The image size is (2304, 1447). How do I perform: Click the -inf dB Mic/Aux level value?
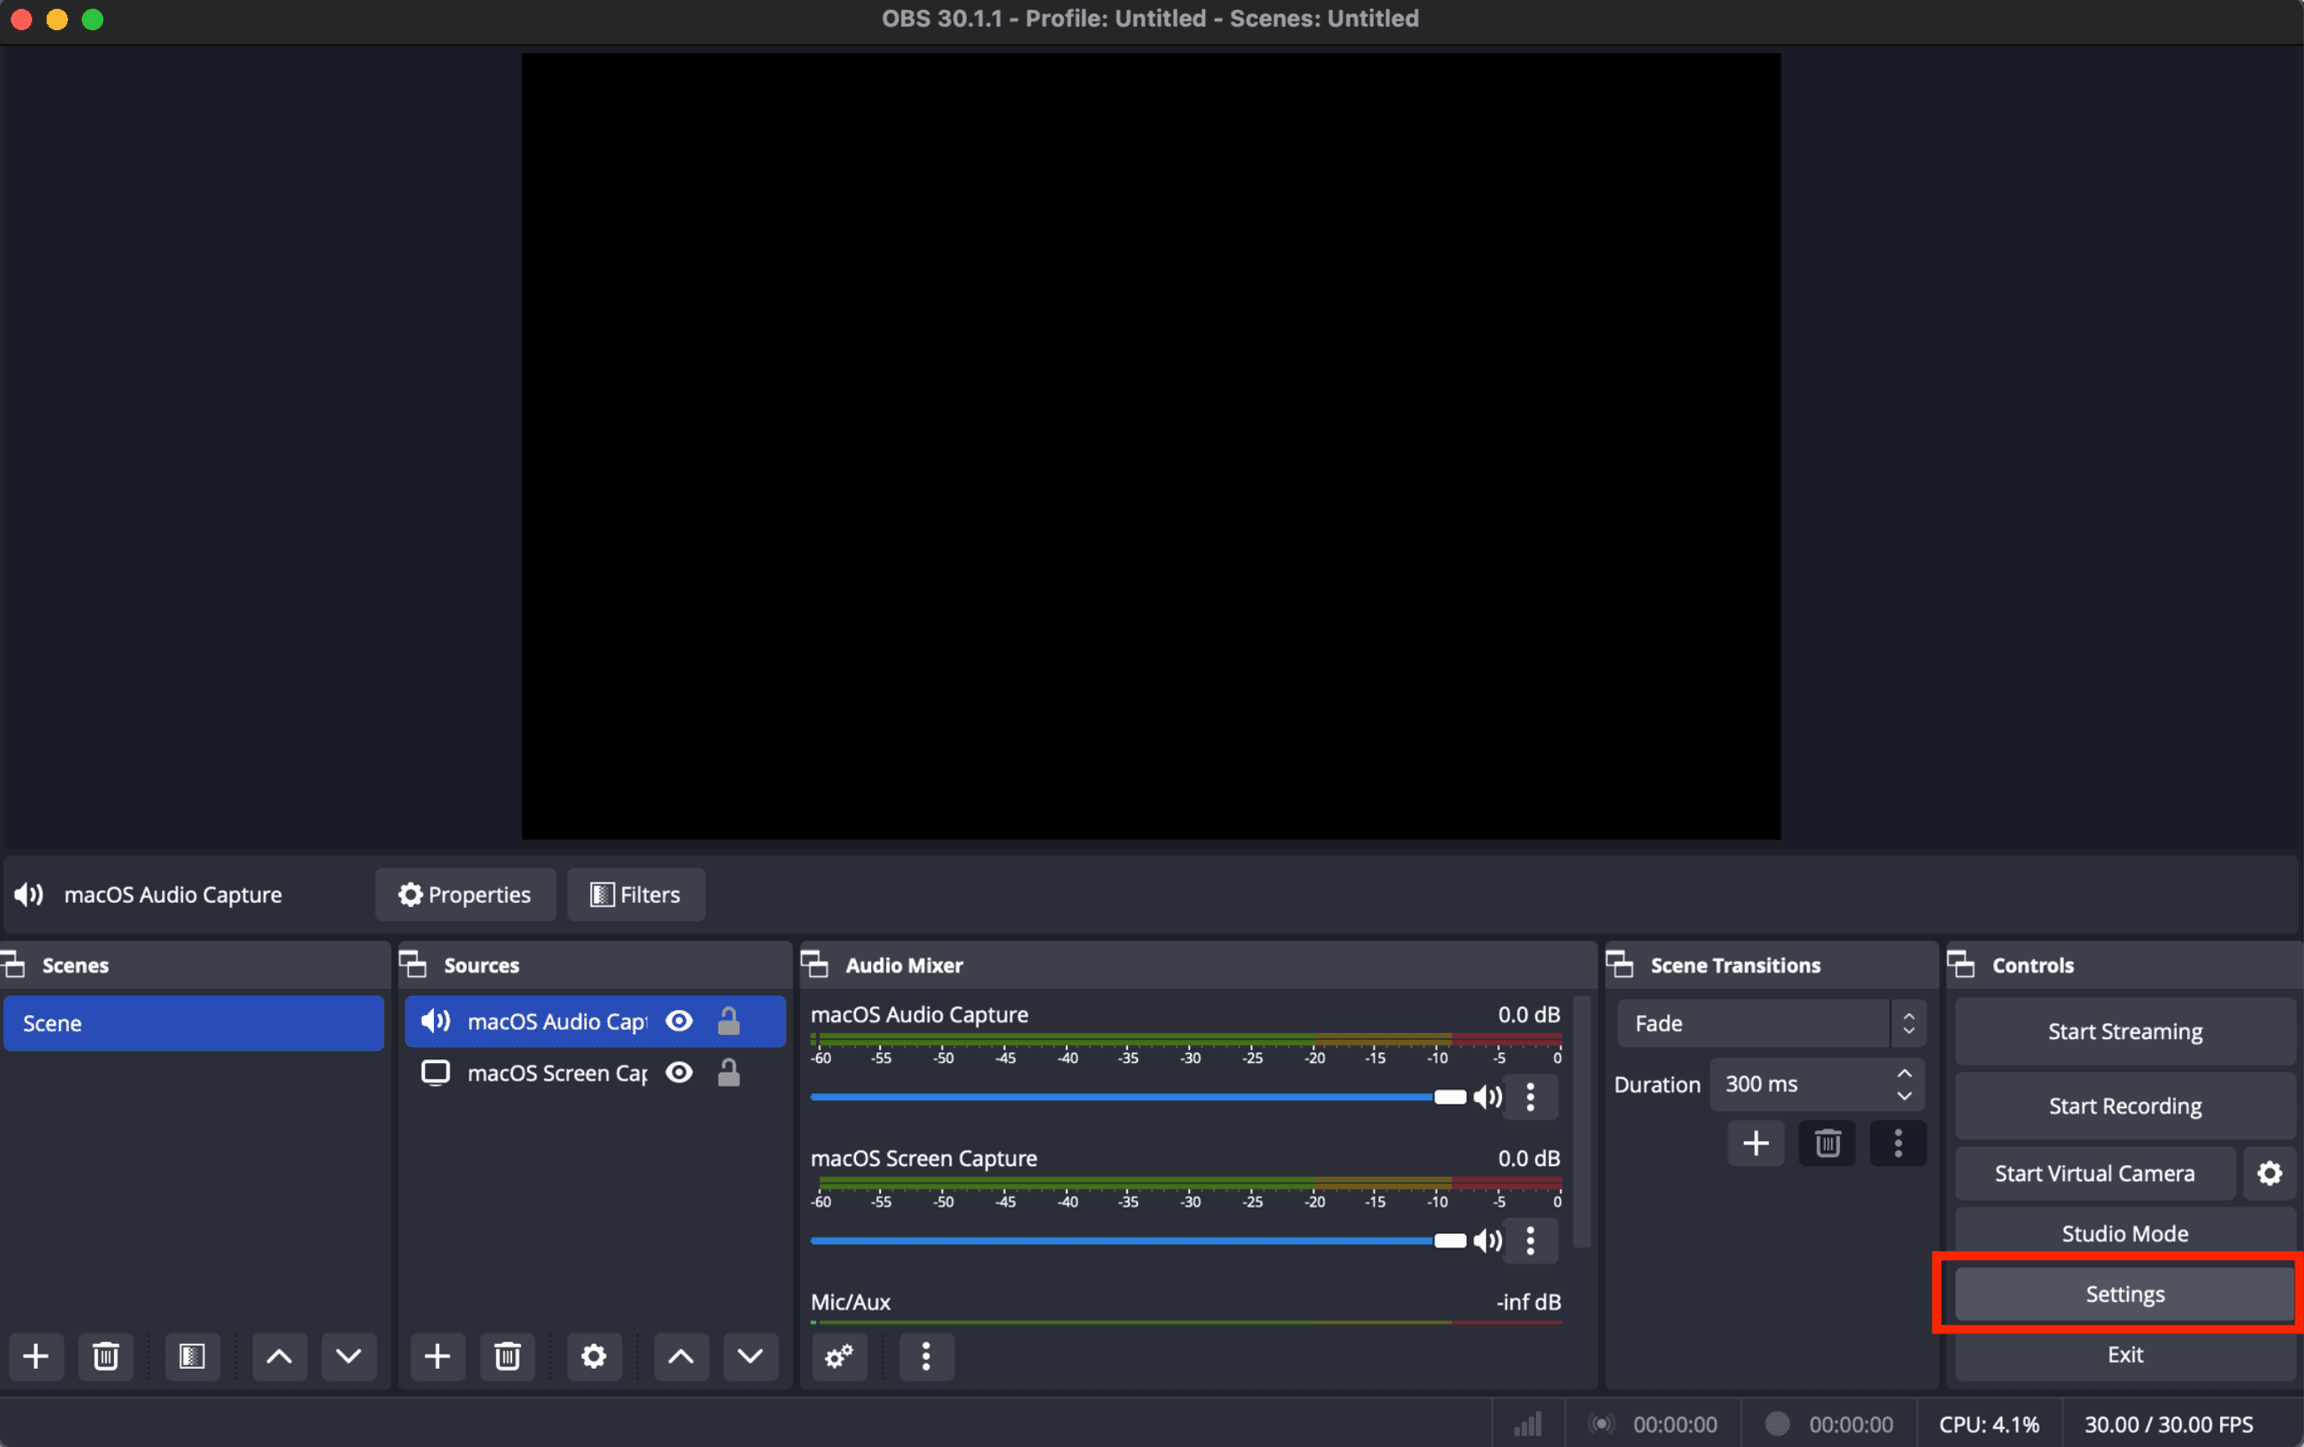pos(1528,1302)
